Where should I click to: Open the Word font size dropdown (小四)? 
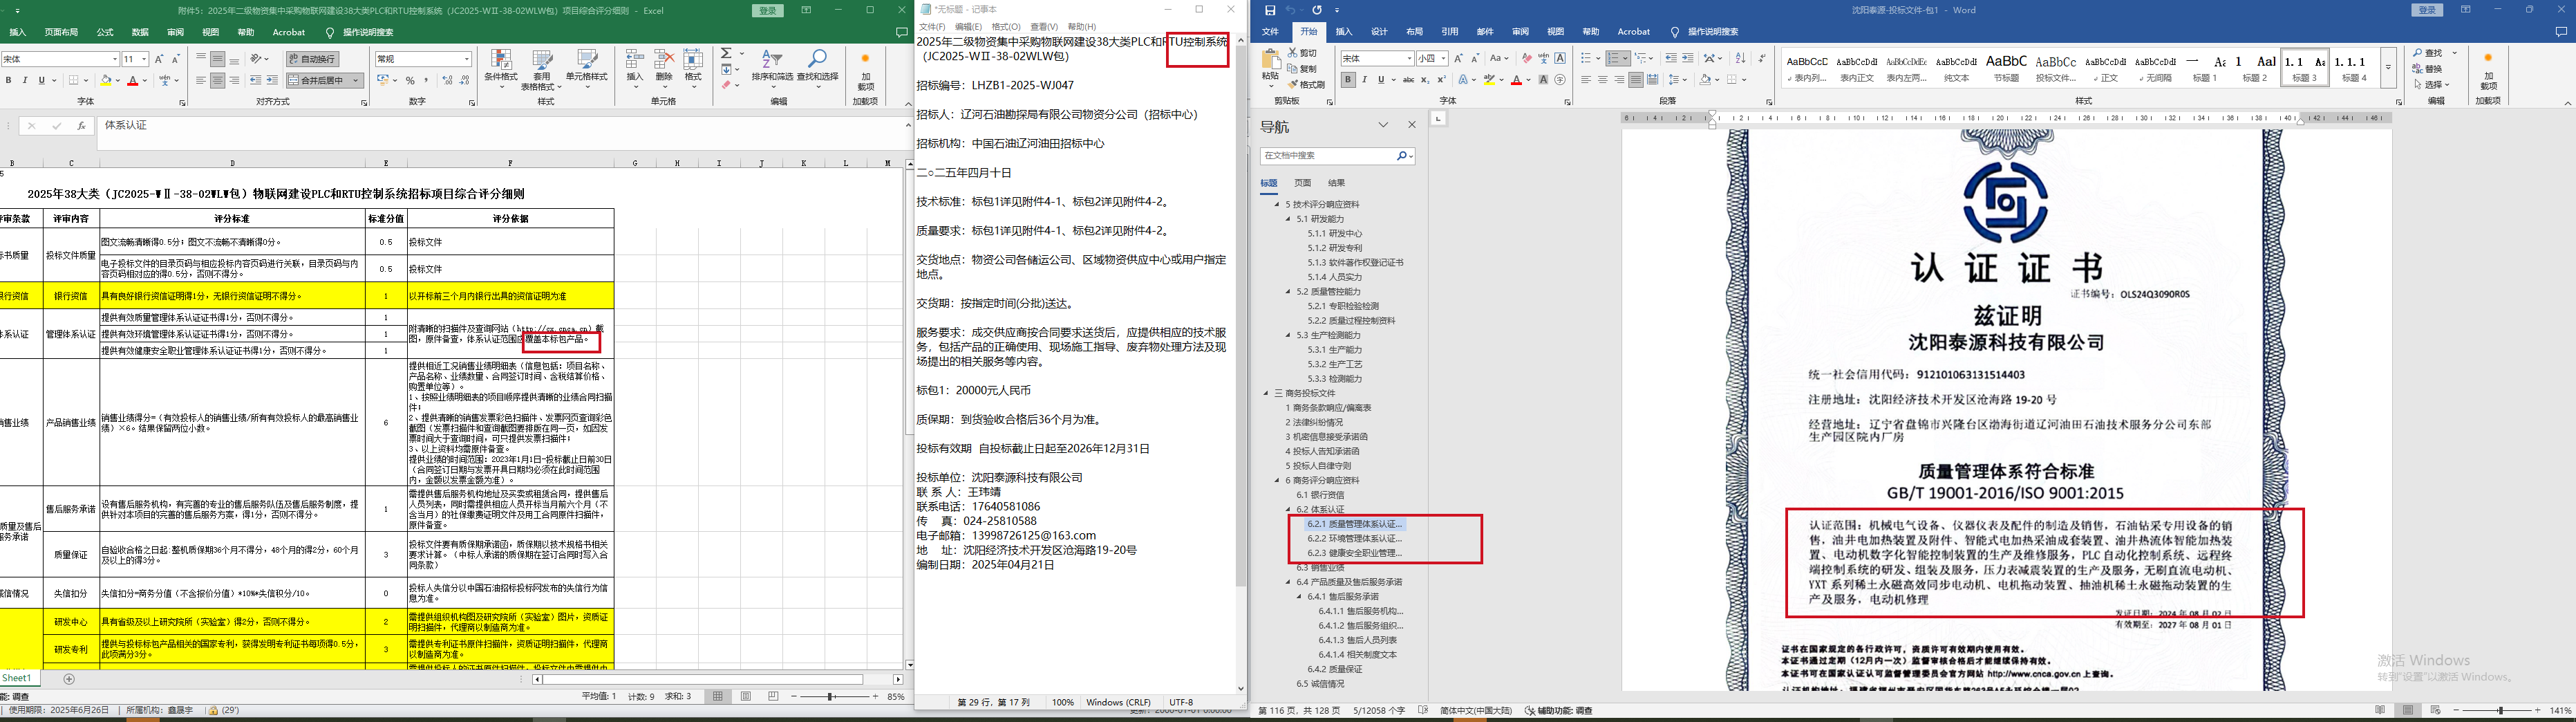[x=1445, y=58]
